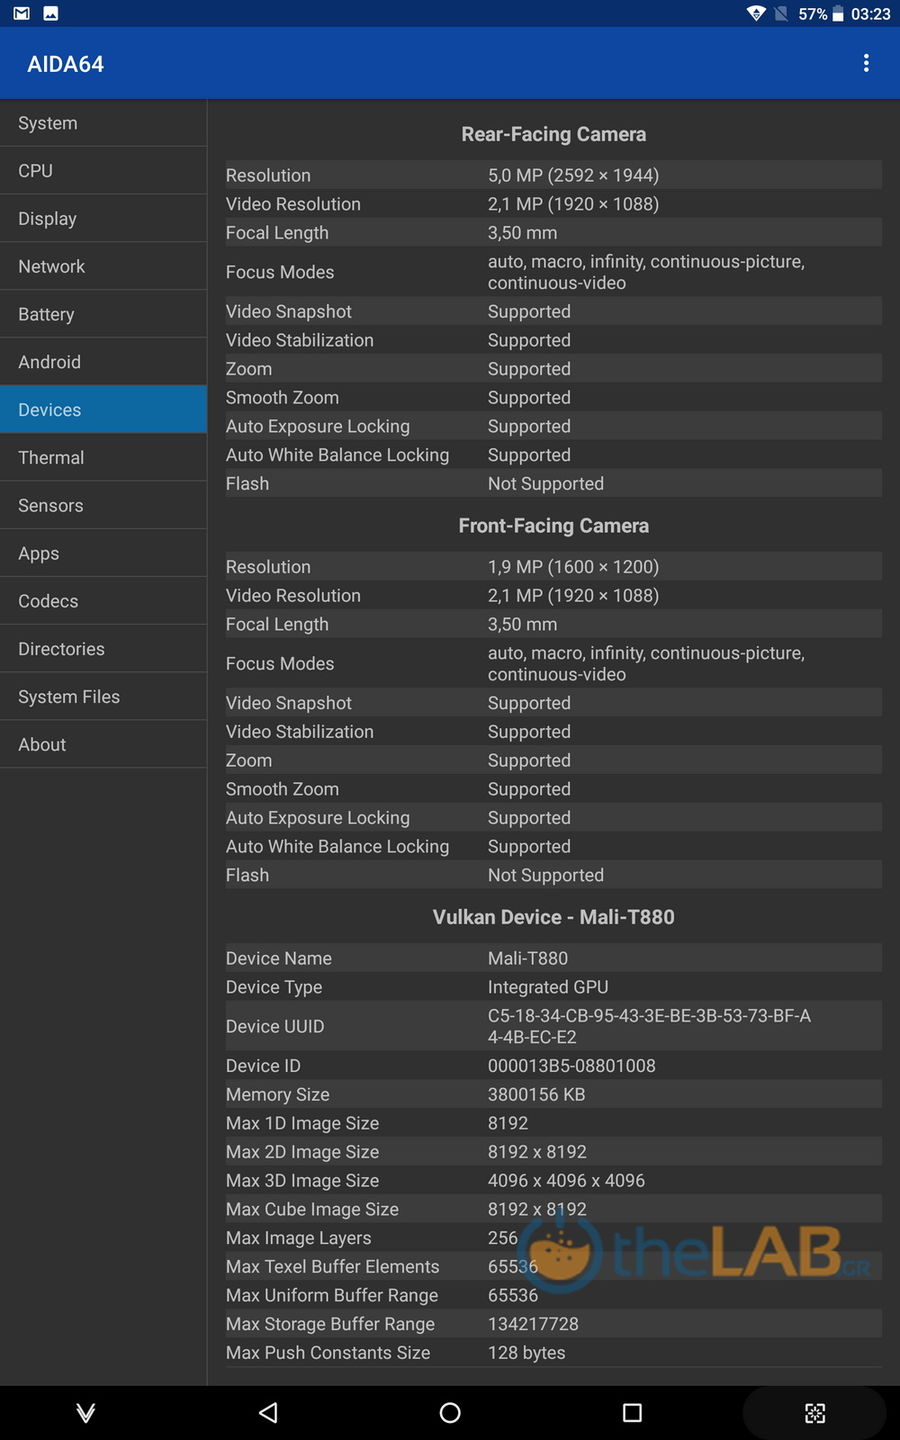Select the Display section

click(103, 219)
